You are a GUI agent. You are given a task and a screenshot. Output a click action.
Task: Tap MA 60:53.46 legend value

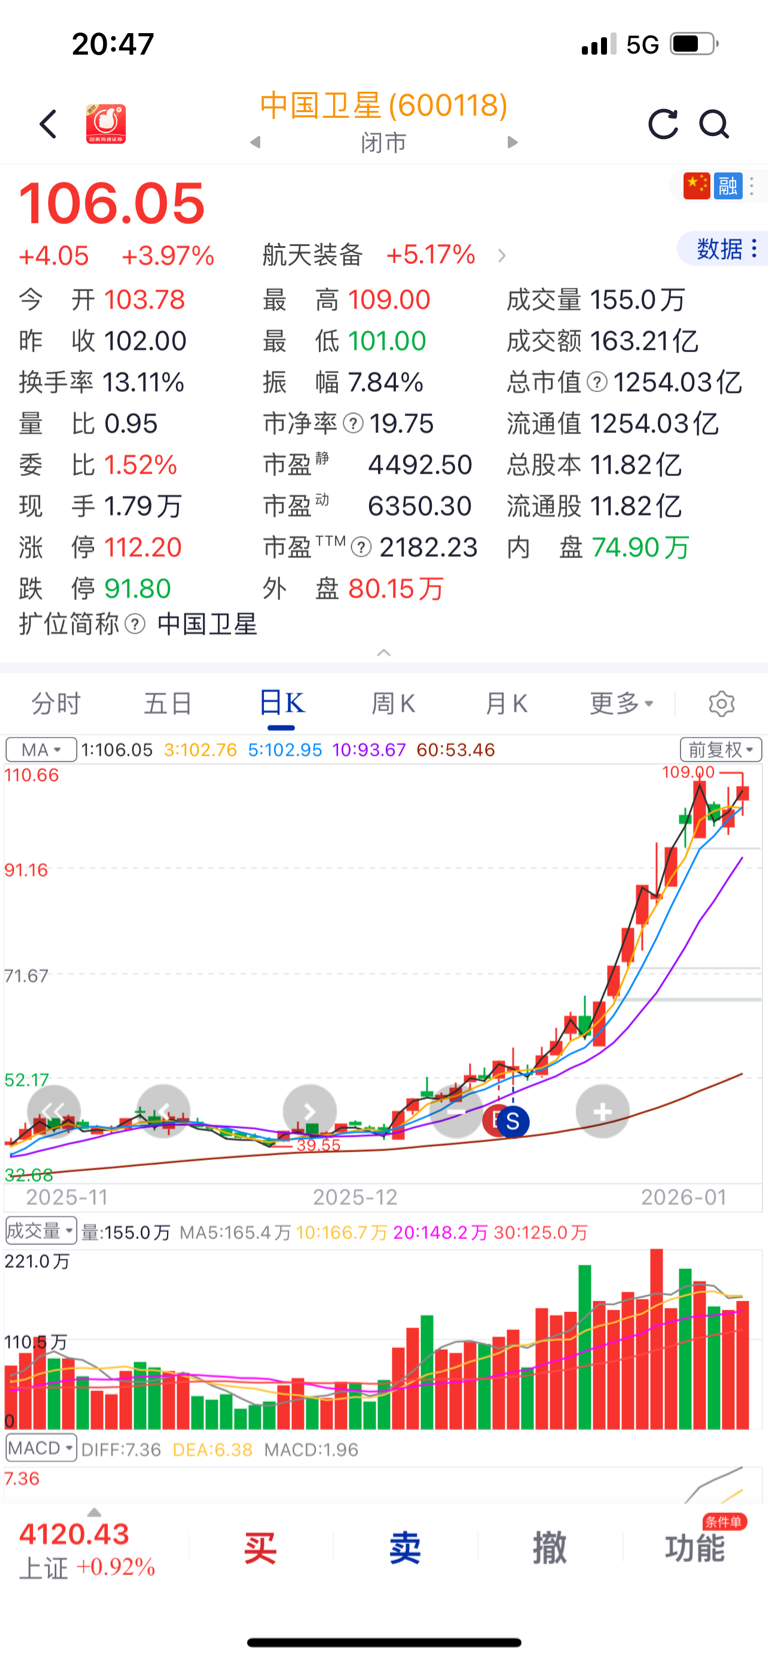coord(456,749)
